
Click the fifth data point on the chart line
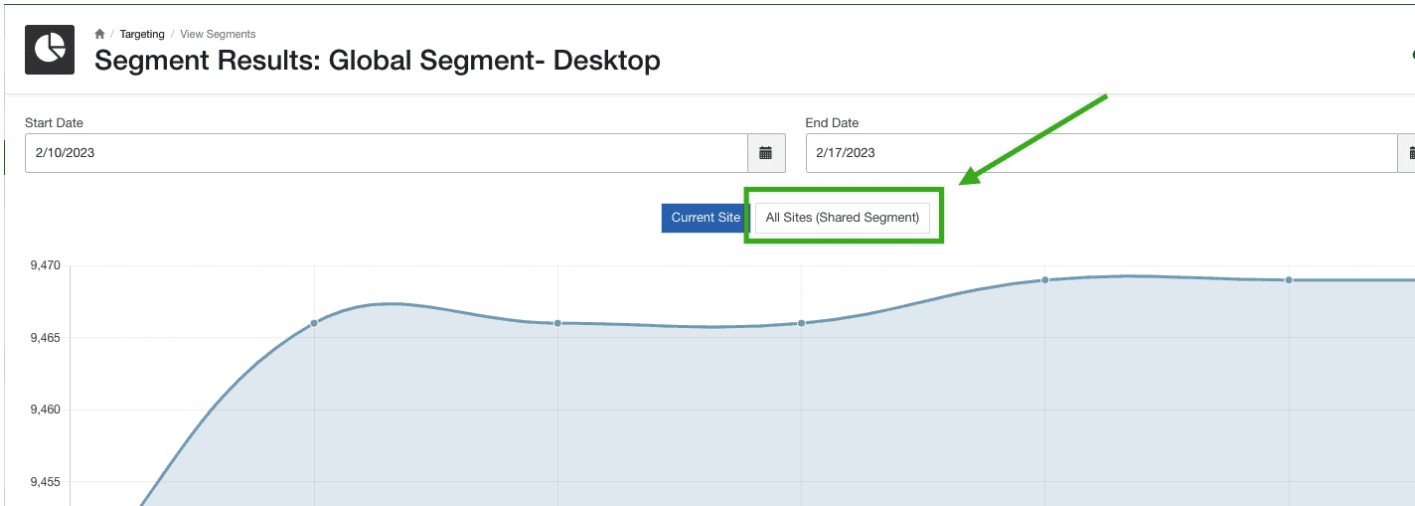pos(1289,280)
